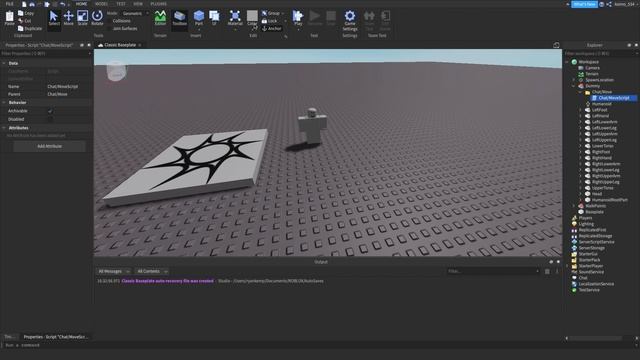640x360 pixels.
Task: Expand the LeftFoot node
Action: pos(581,110)
